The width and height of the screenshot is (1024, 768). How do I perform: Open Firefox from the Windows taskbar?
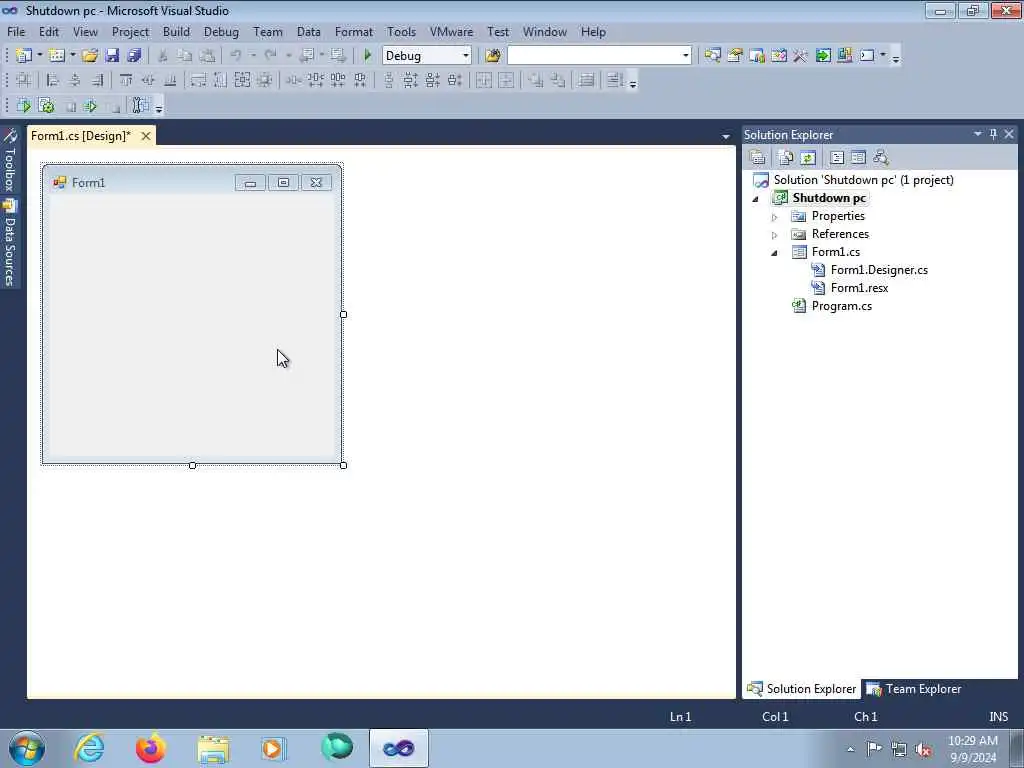(x=150, y=748)
